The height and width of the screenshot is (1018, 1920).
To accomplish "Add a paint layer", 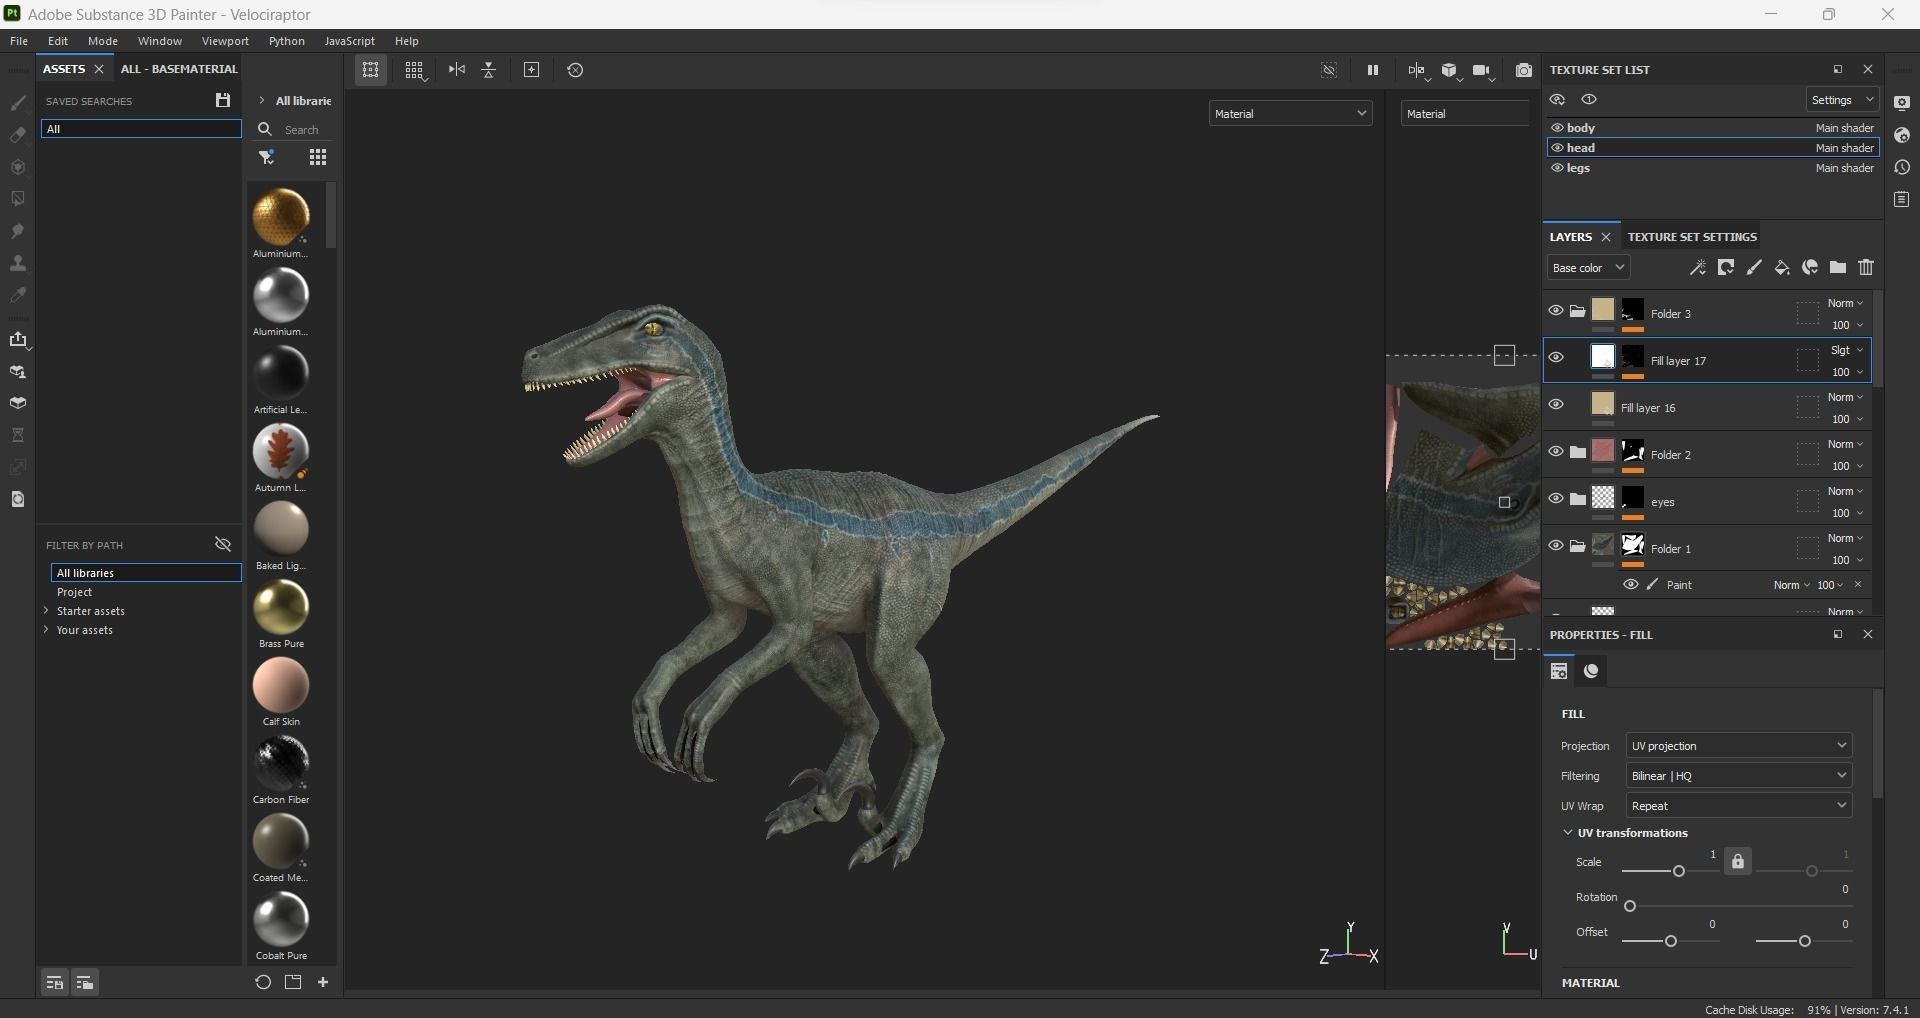I will click(x=1754, y=267).
